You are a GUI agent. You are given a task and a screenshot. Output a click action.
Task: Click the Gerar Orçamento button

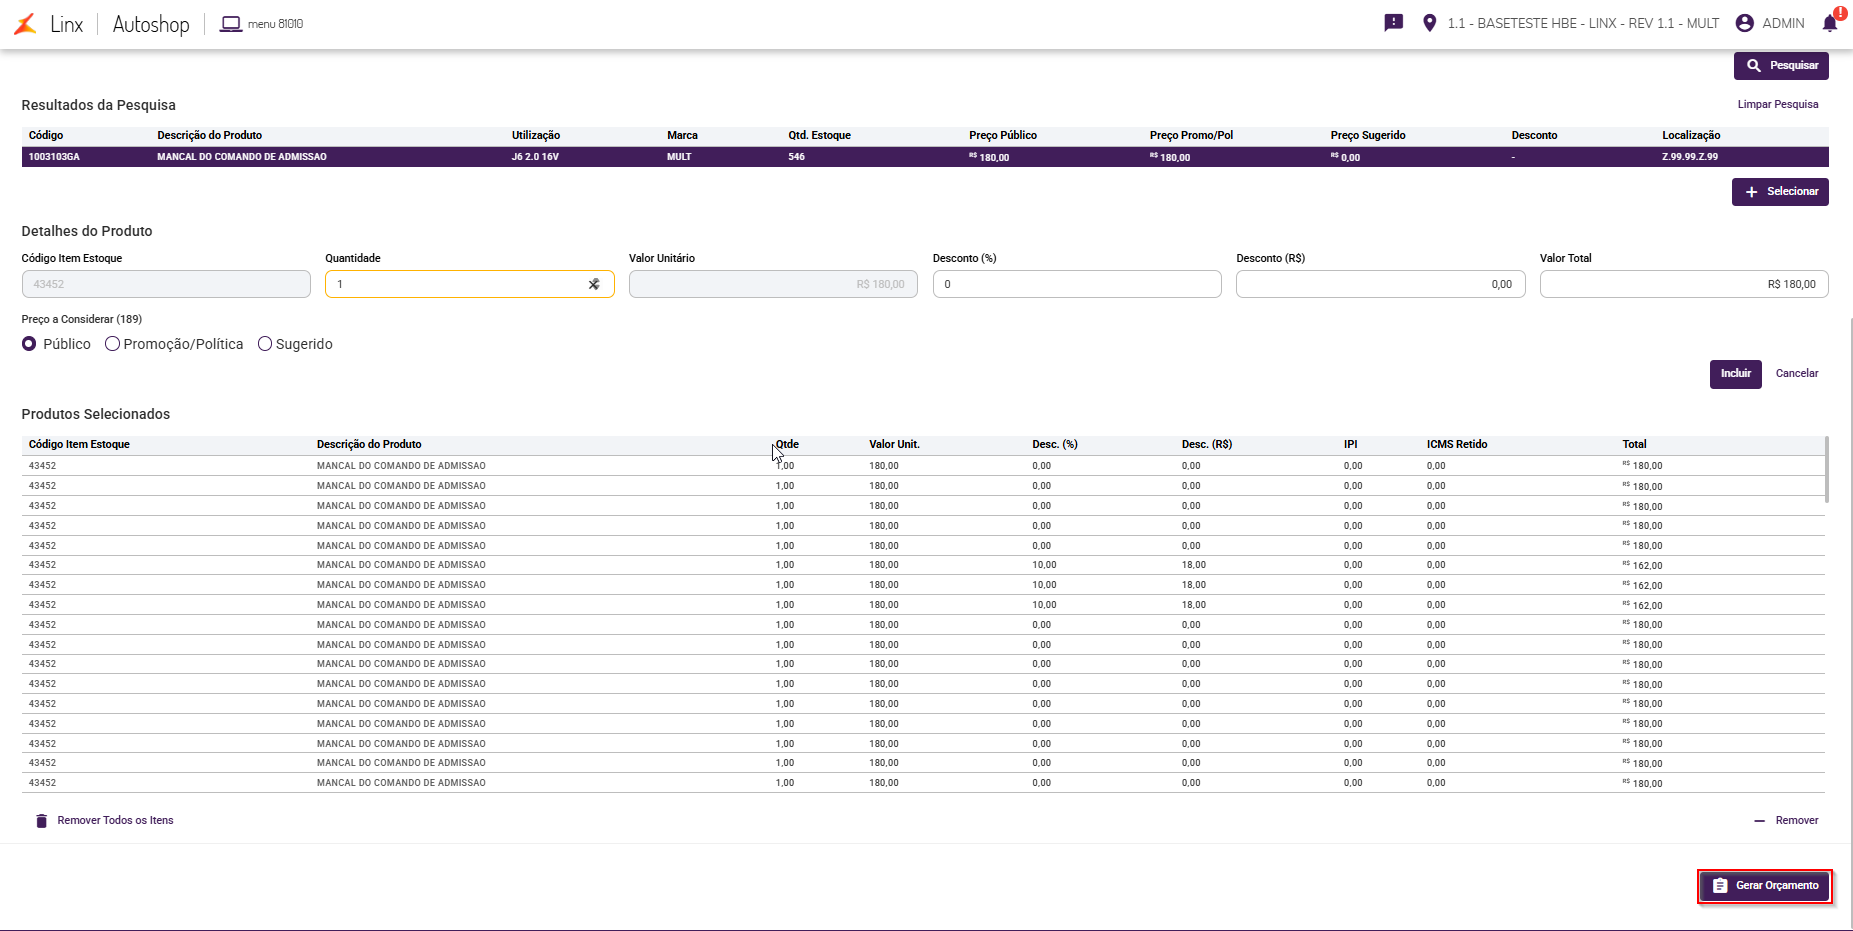coord(1765,886)
